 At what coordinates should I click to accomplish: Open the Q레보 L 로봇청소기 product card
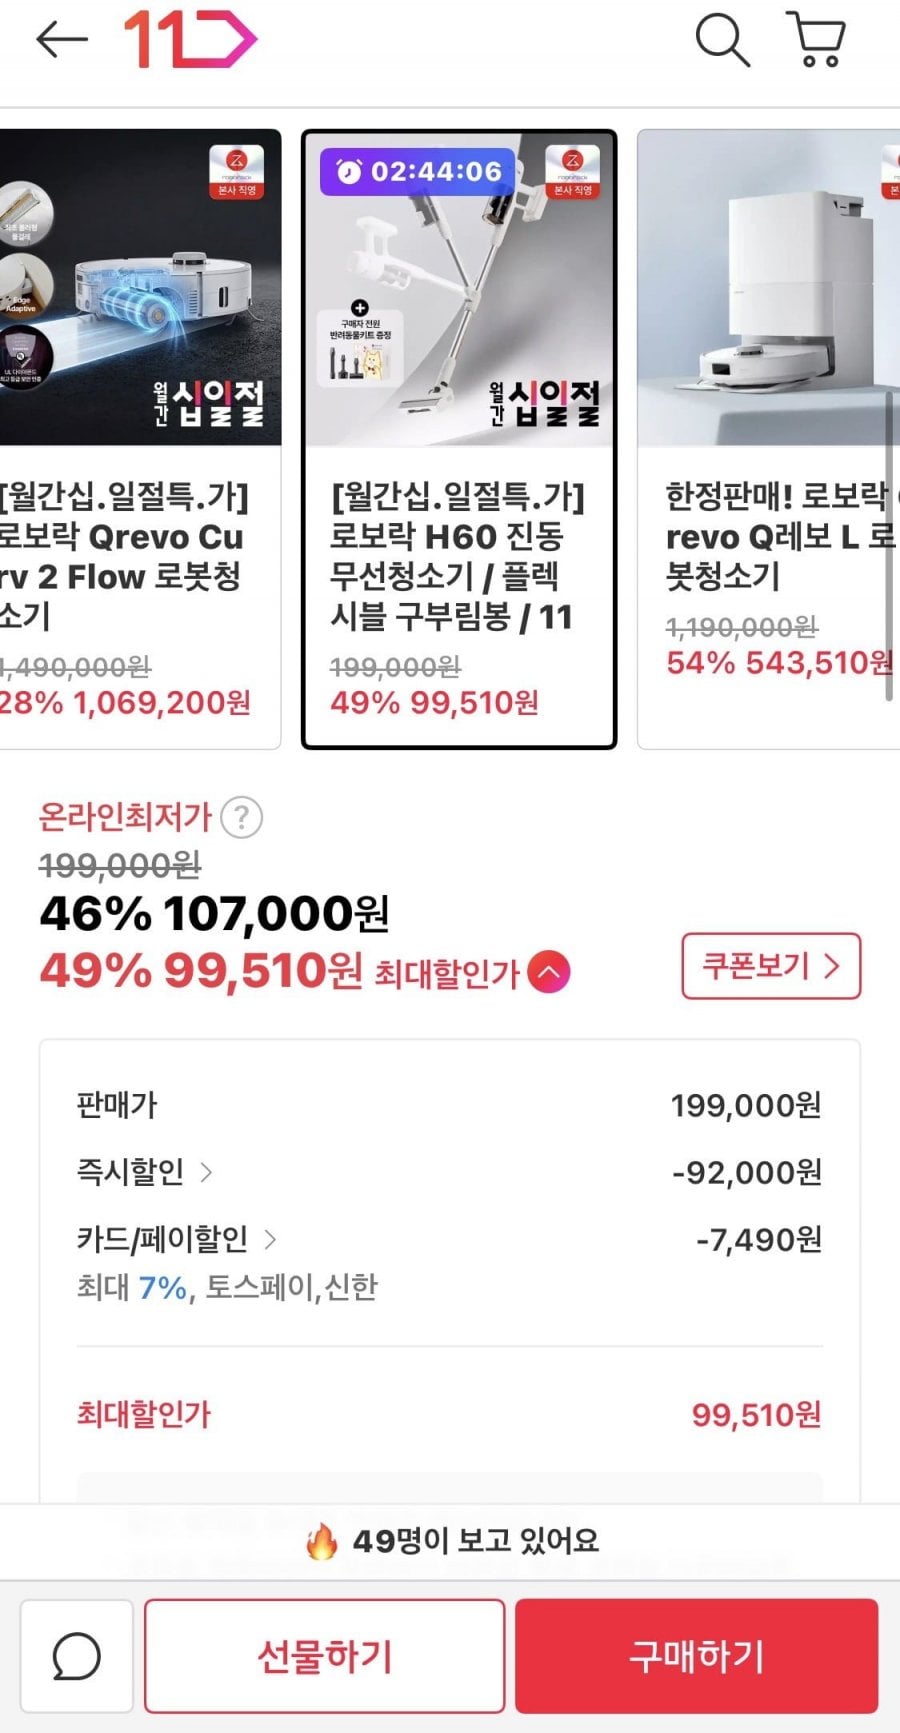click(770, 438)
